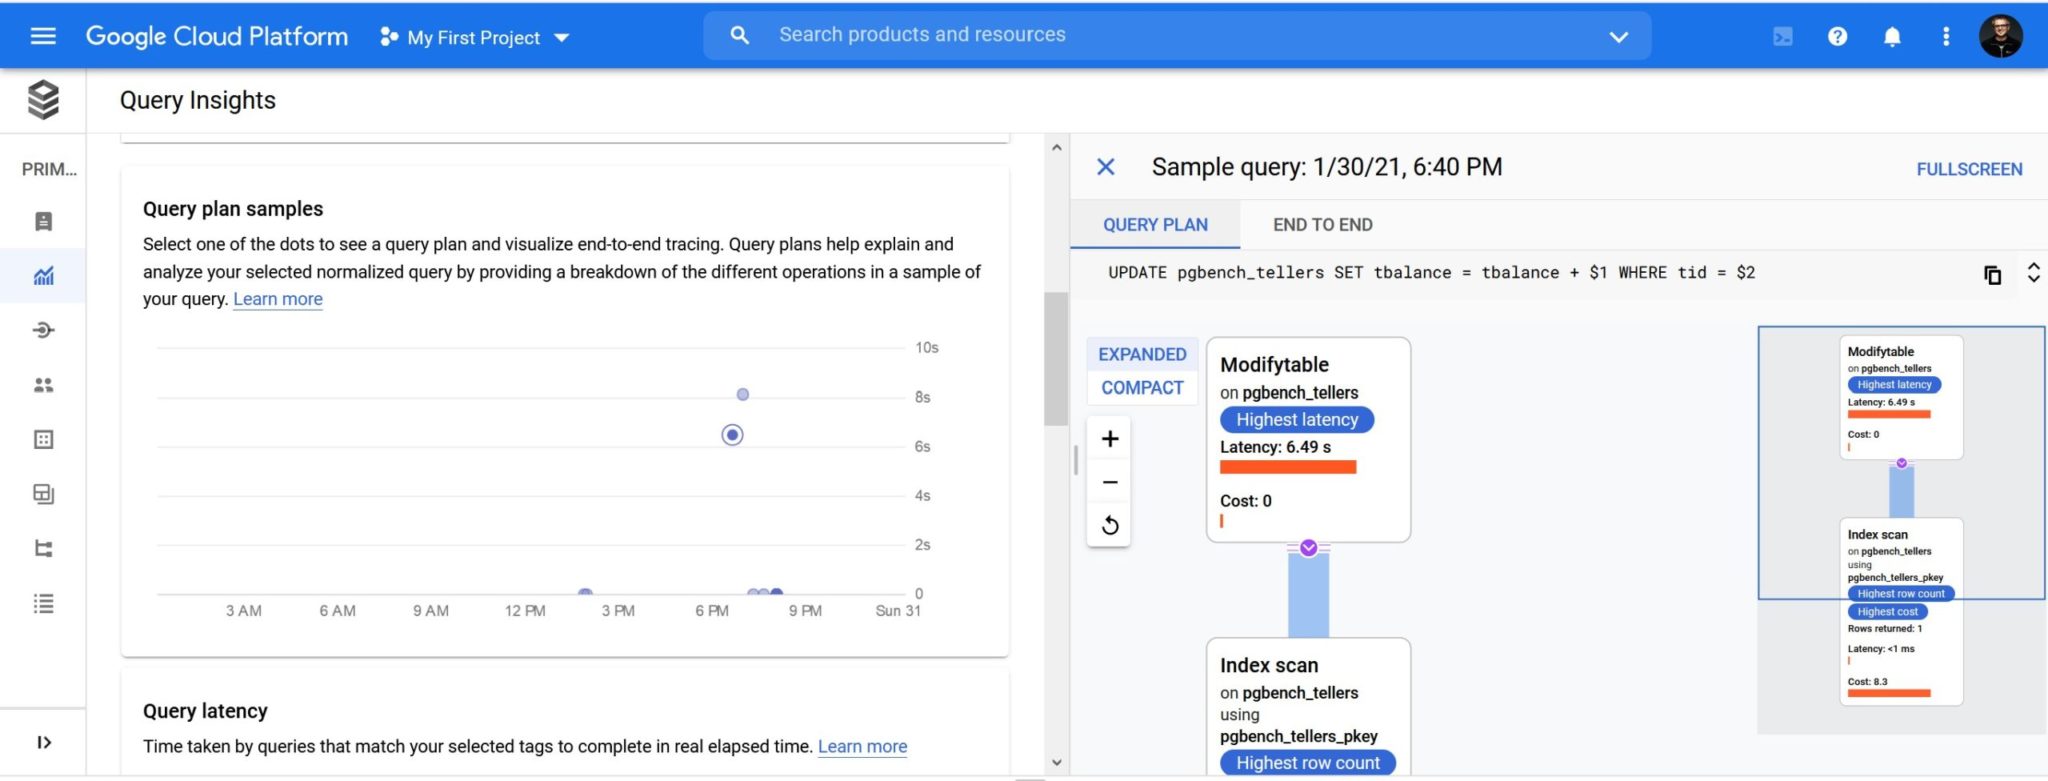Viewport: 2048px width, 781px height.
Task: Open the hamburger navigation menu
Action: (43, 36)
